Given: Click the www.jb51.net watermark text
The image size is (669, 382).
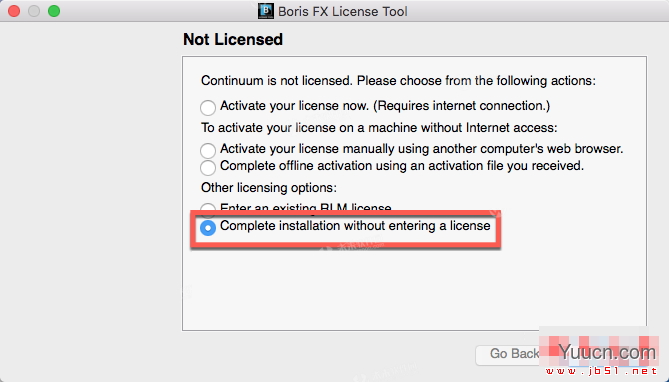Looking at the screenshot, I should [602, 371].
